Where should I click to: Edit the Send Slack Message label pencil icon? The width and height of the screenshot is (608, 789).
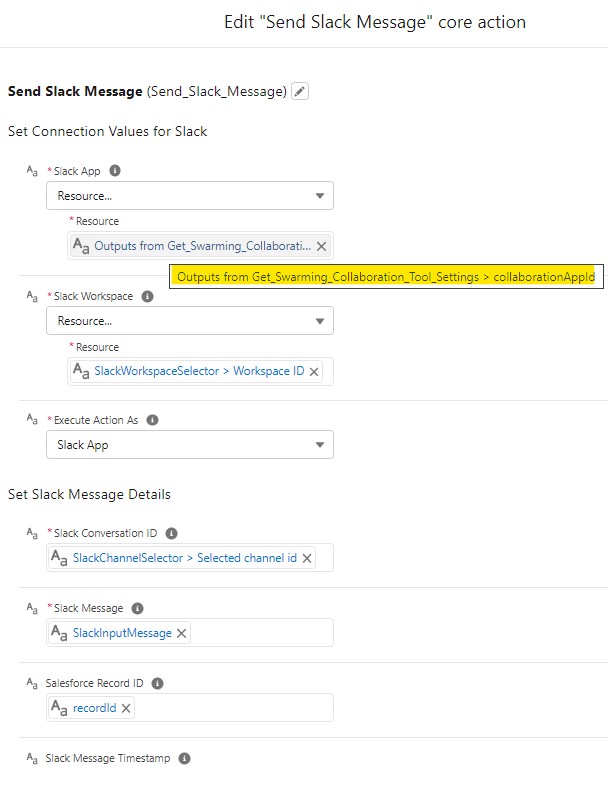[299, 92]
